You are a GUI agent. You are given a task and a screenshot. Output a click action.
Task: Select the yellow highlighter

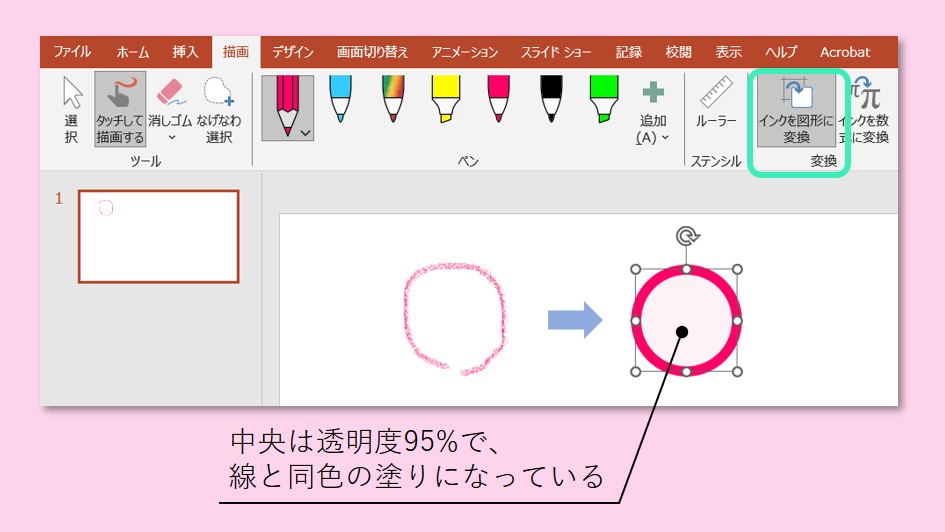point(445,99)
